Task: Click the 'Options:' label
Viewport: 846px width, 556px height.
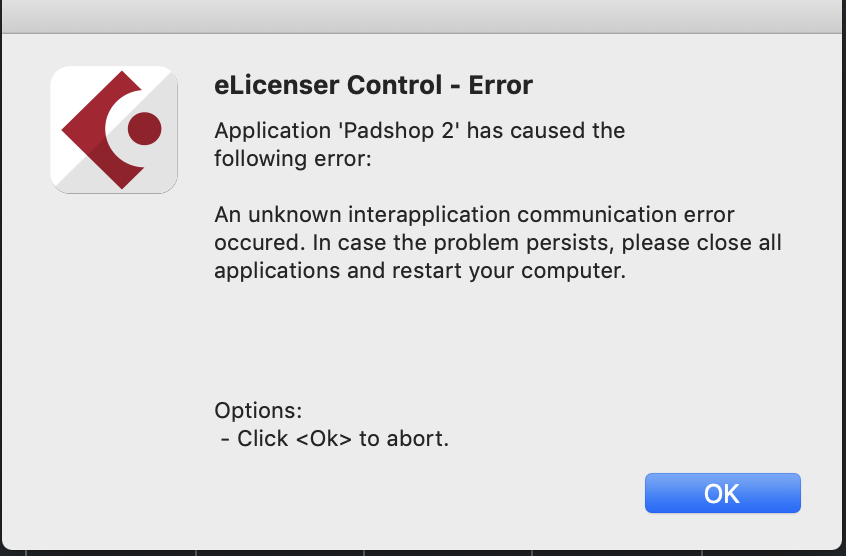Action: click(258, 411)
